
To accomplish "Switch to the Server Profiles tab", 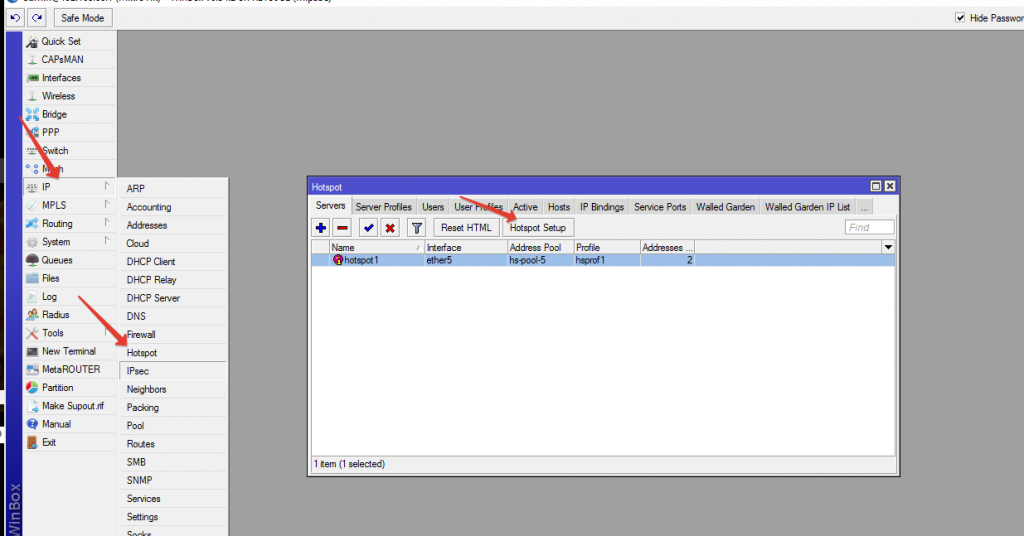I will coord(384,207).
